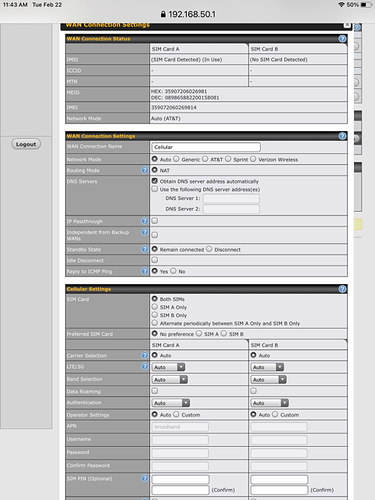Select Sprint network mode

[x=228, y=159]
